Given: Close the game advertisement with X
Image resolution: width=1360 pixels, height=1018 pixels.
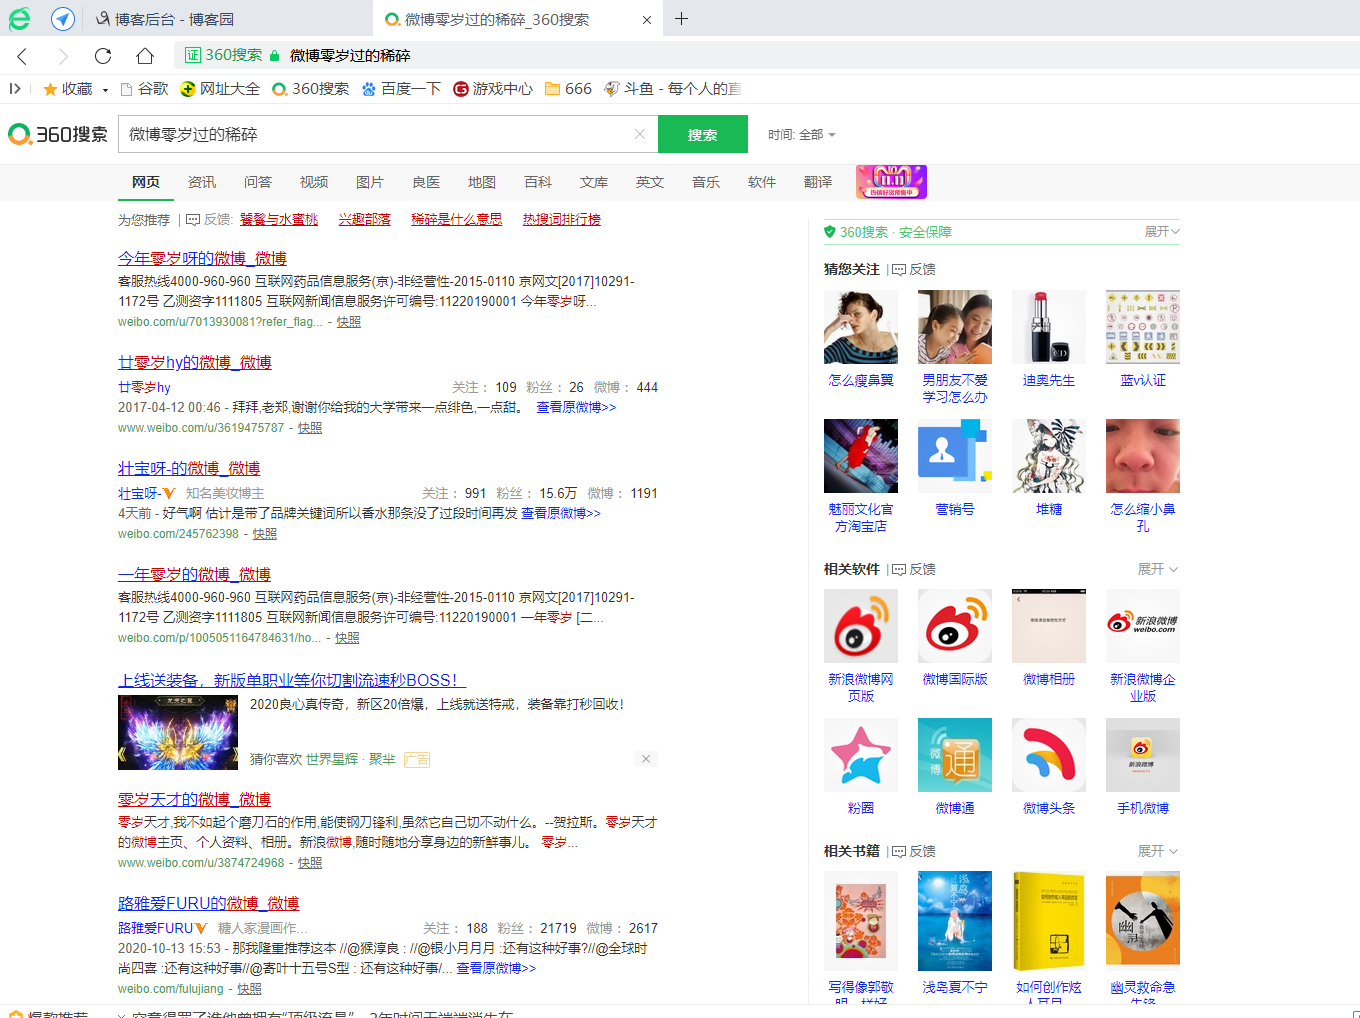Looking at the screenshot, I should tap(646, 759).
